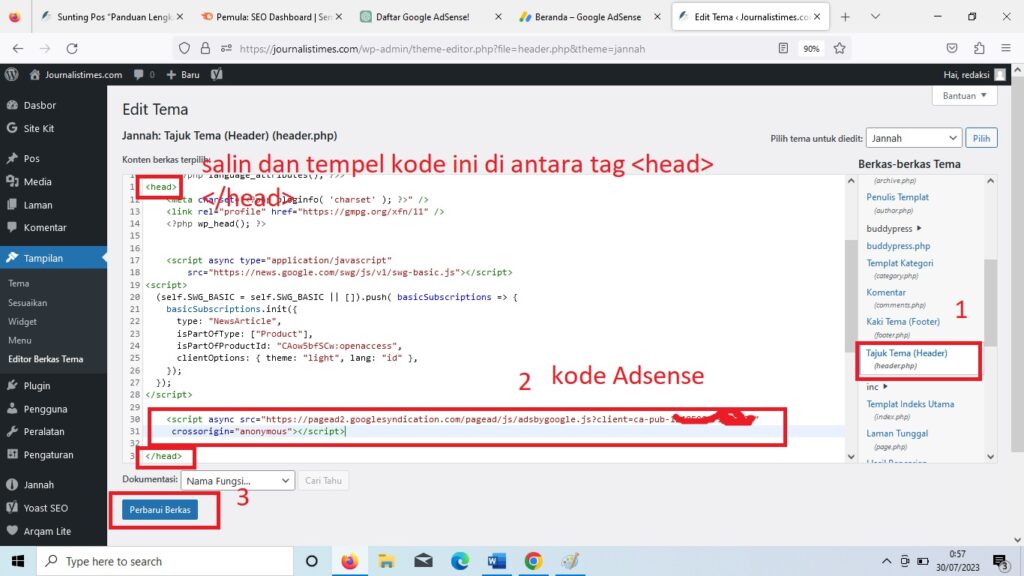The image size is (1024, 576).
Task: Open the Plugin menu in sidebar
Action: tap(37, 385)
